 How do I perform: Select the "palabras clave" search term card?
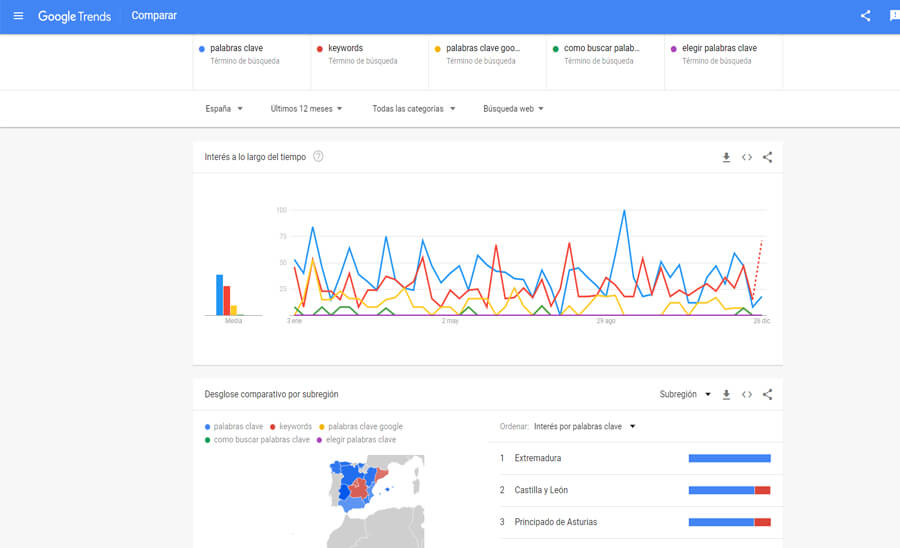click(251, 62)
